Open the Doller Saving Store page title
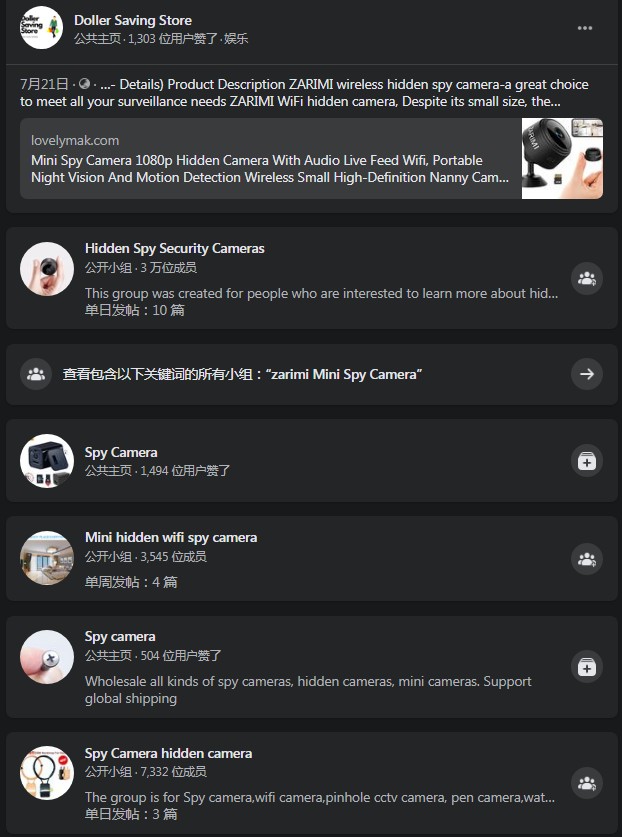This screenshot has width=622, height=837. [x=133, y=20]
